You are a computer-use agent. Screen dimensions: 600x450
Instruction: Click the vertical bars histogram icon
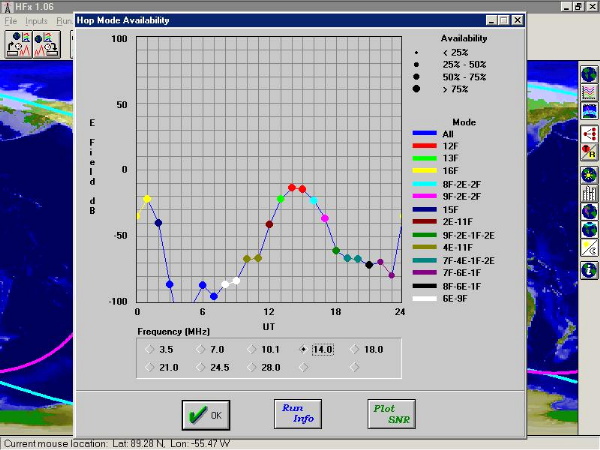pyautogui.click(x=589, y=194)
